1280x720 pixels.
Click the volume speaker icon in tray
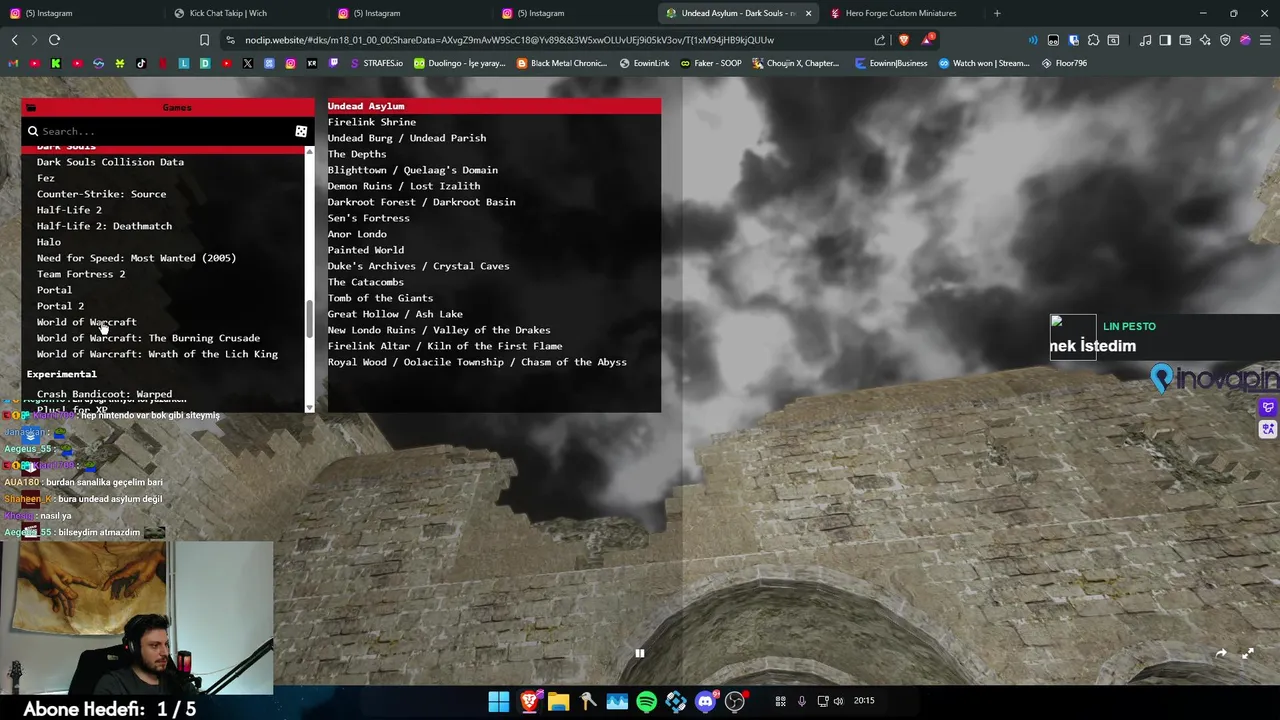pos(838,701)
